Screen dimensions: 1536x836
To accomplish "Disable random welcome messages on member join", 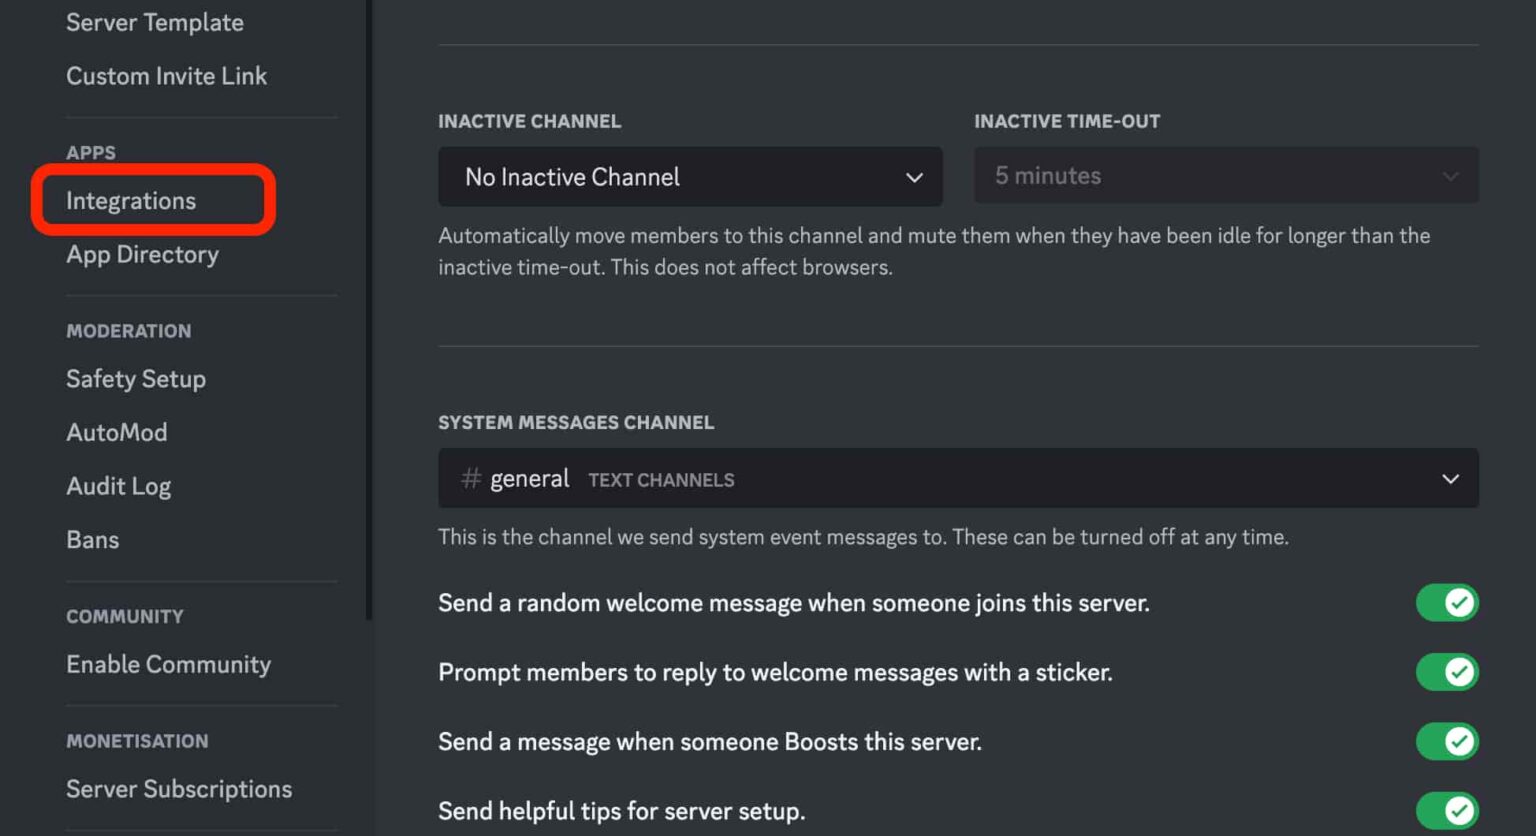I will 1448,603.
